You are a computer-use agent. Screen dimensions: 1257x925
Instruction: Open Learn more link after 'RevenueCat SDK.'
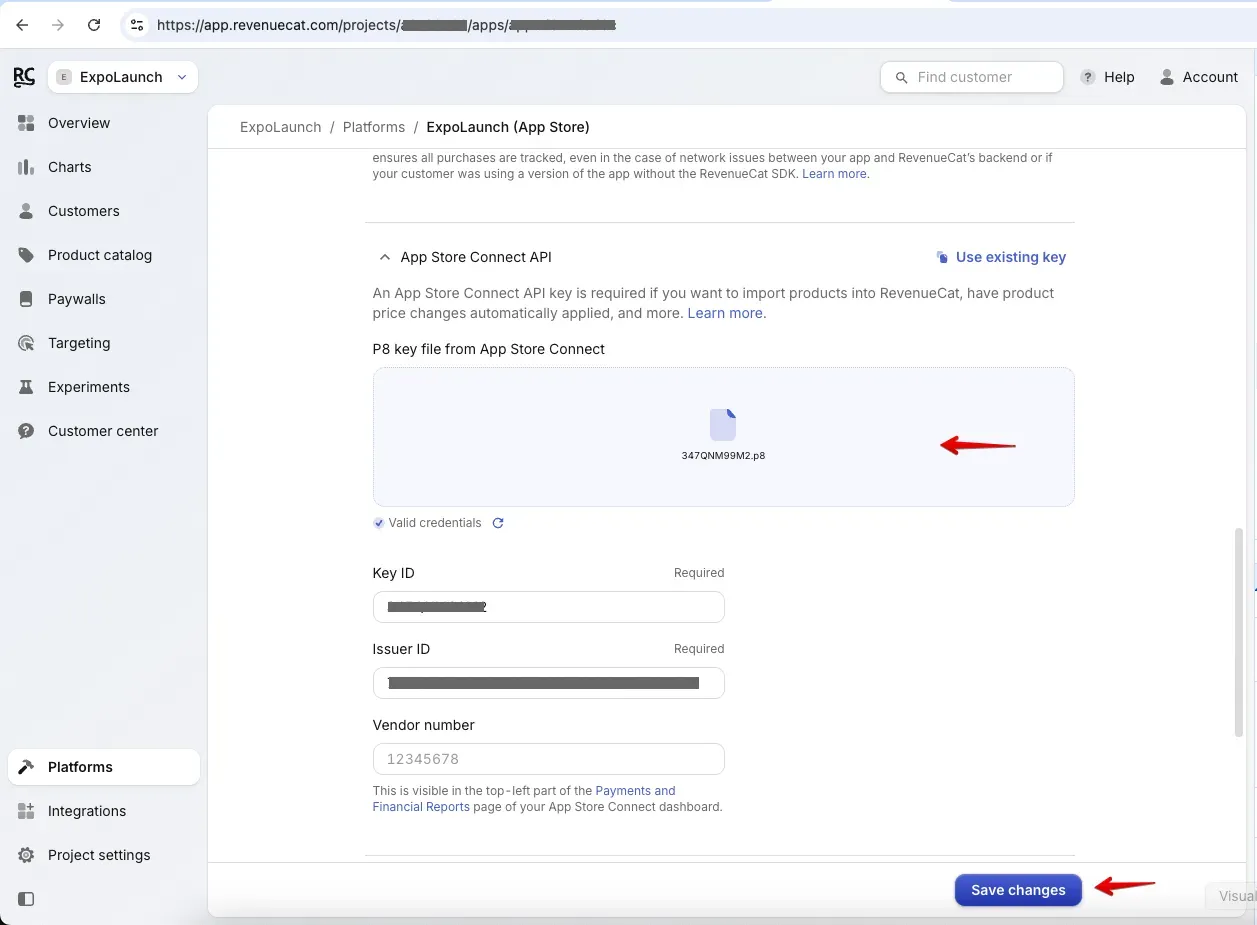(836, 174)
